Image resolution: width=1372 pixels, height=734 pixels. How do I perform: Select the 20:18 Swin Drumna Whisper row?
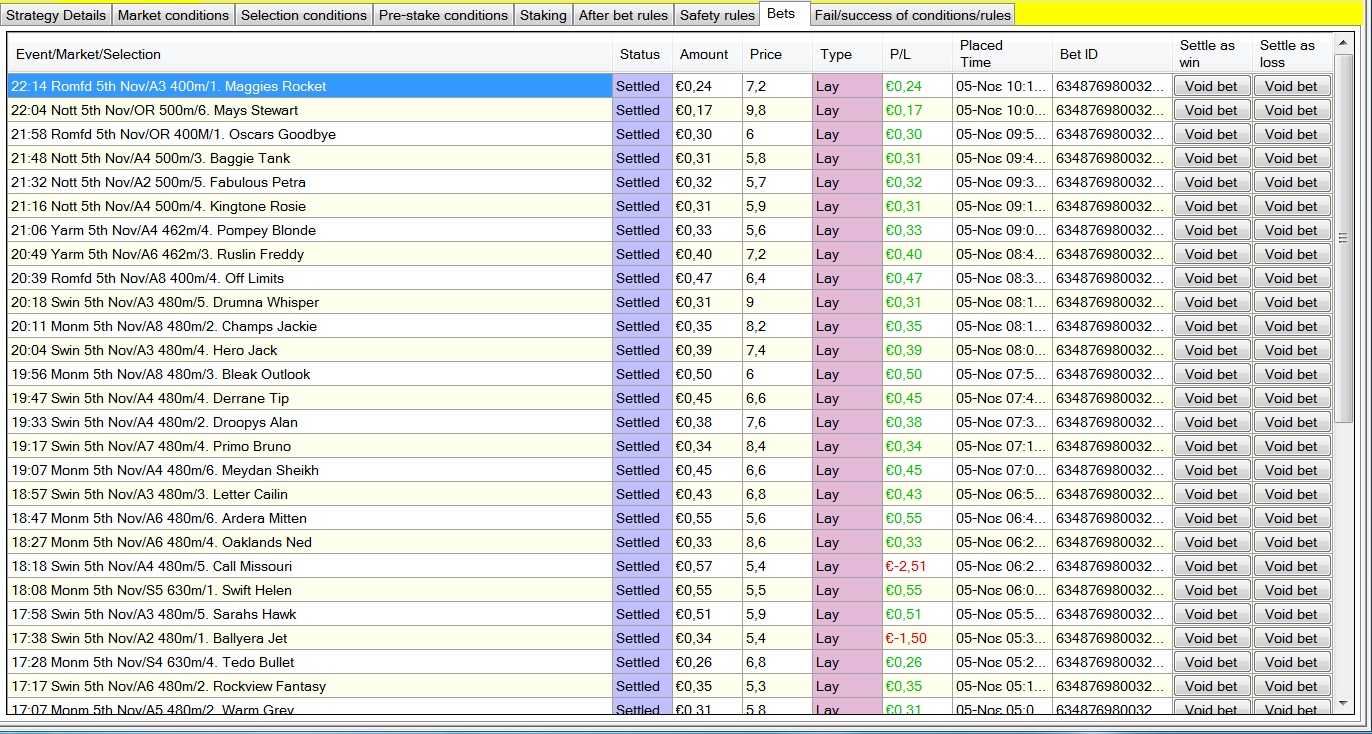(x=670, y=302)
